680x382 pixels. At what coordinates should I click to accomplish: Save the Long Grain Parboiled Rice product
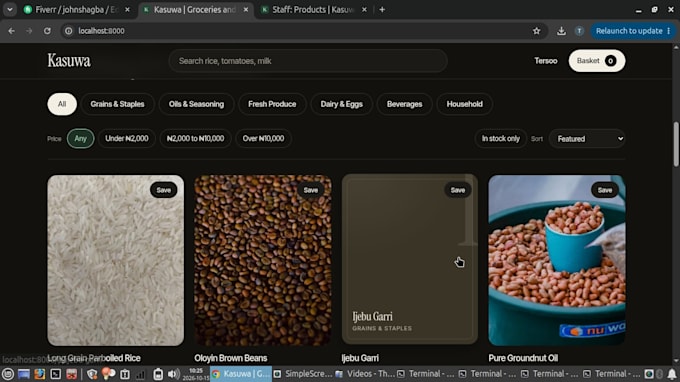click(x=163, y=190)
